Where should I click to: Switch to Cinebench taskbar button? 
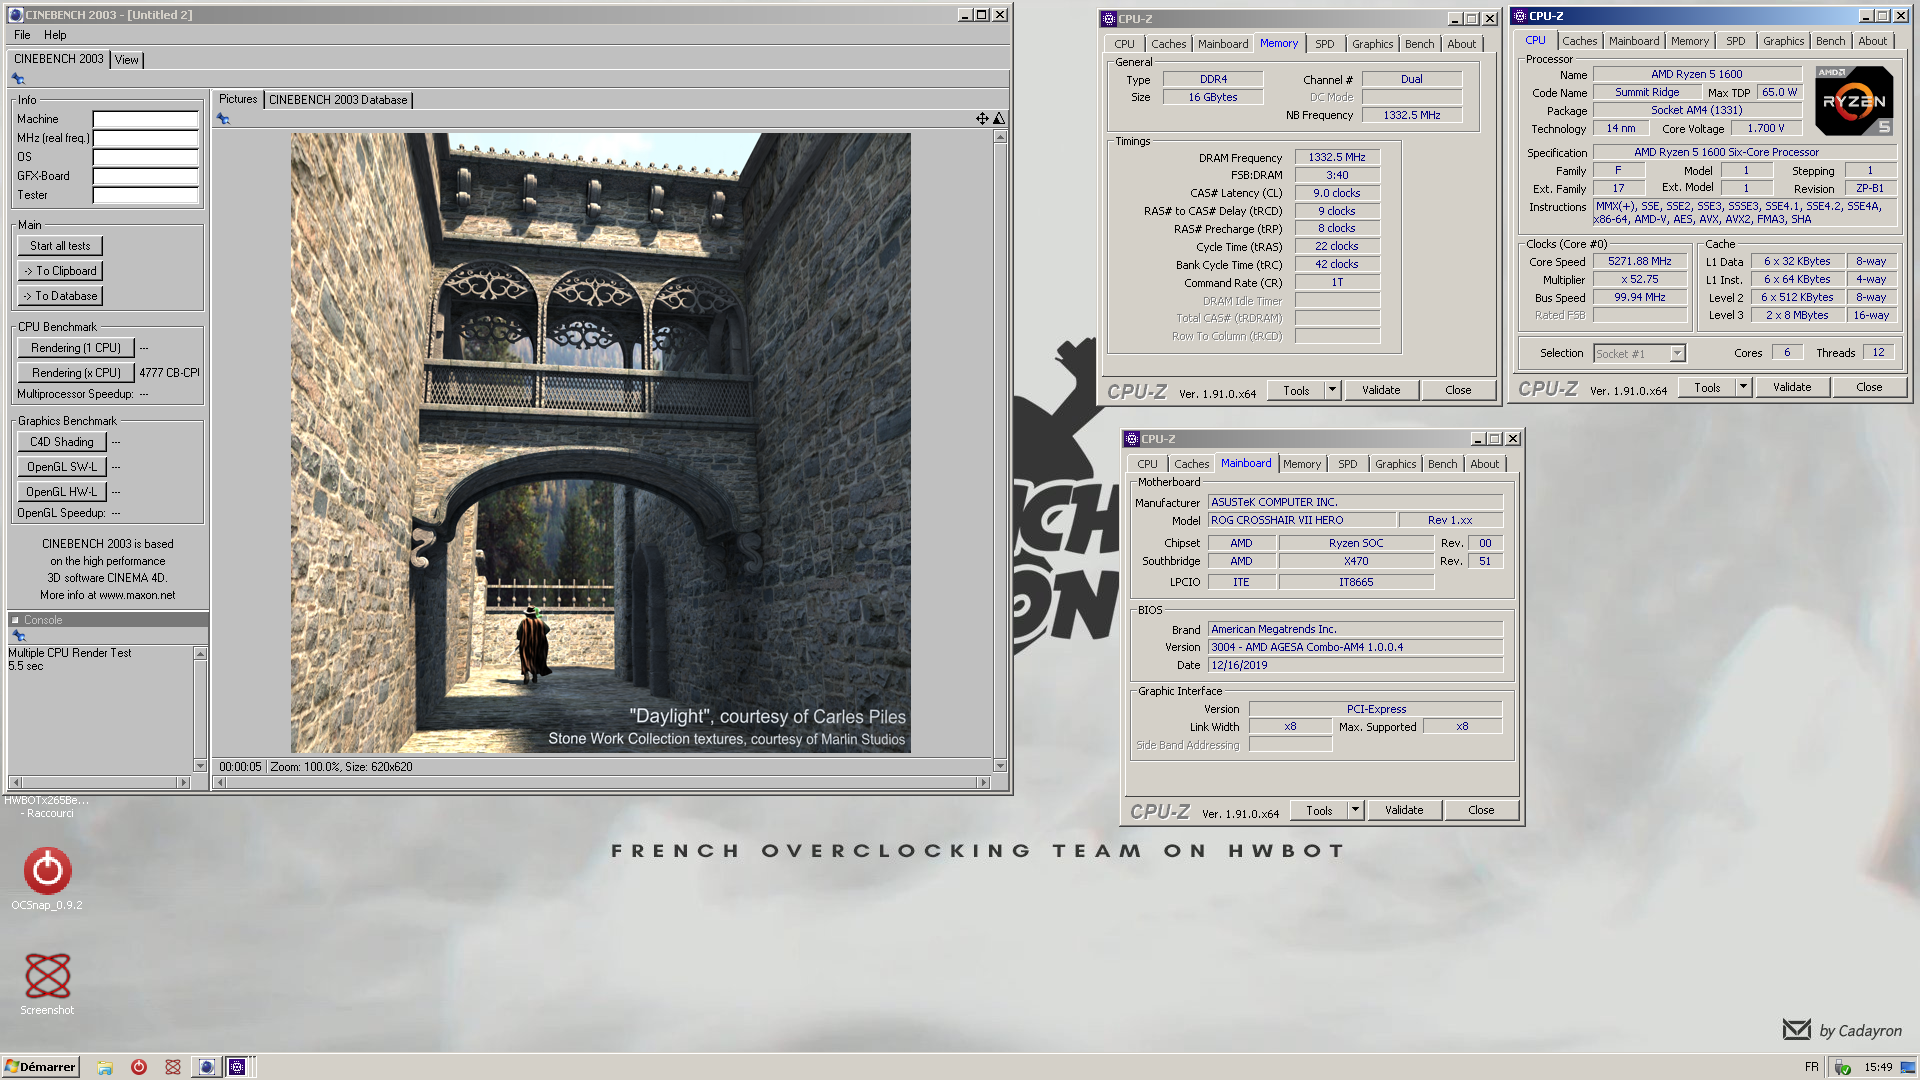[x=207, y=1067]
